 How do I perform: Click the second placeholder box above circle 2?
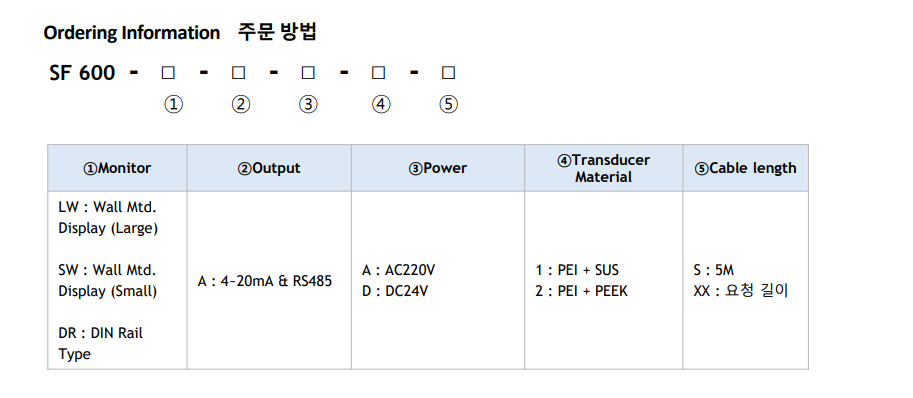pos(238,73)
